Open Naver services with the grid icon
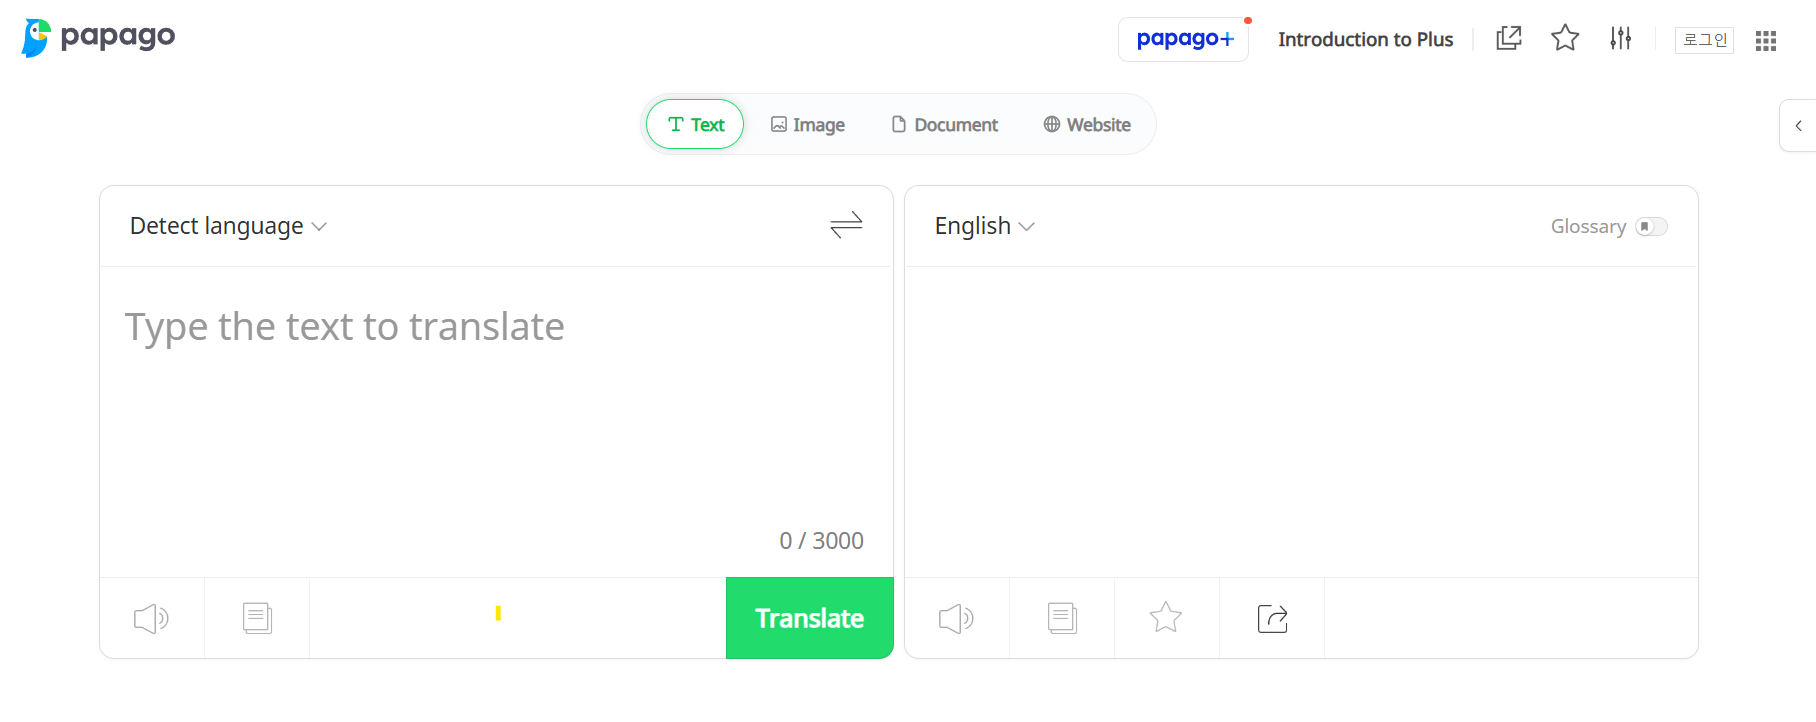 (x=1766, y=40)
